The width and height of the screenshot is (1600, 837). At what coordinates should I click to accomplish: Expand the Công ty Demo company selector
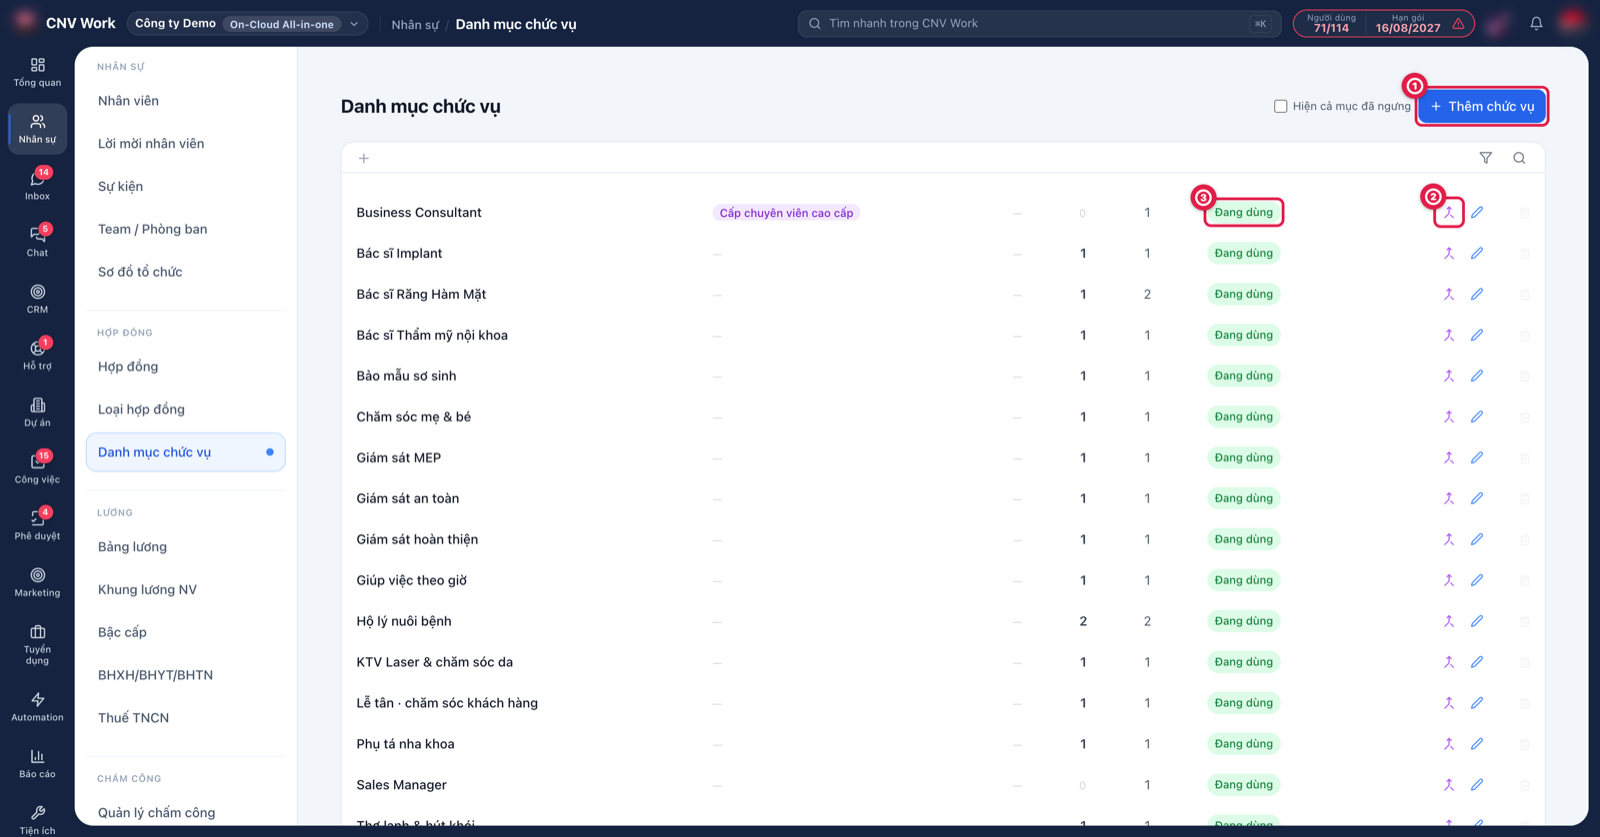tap(247, 23)
